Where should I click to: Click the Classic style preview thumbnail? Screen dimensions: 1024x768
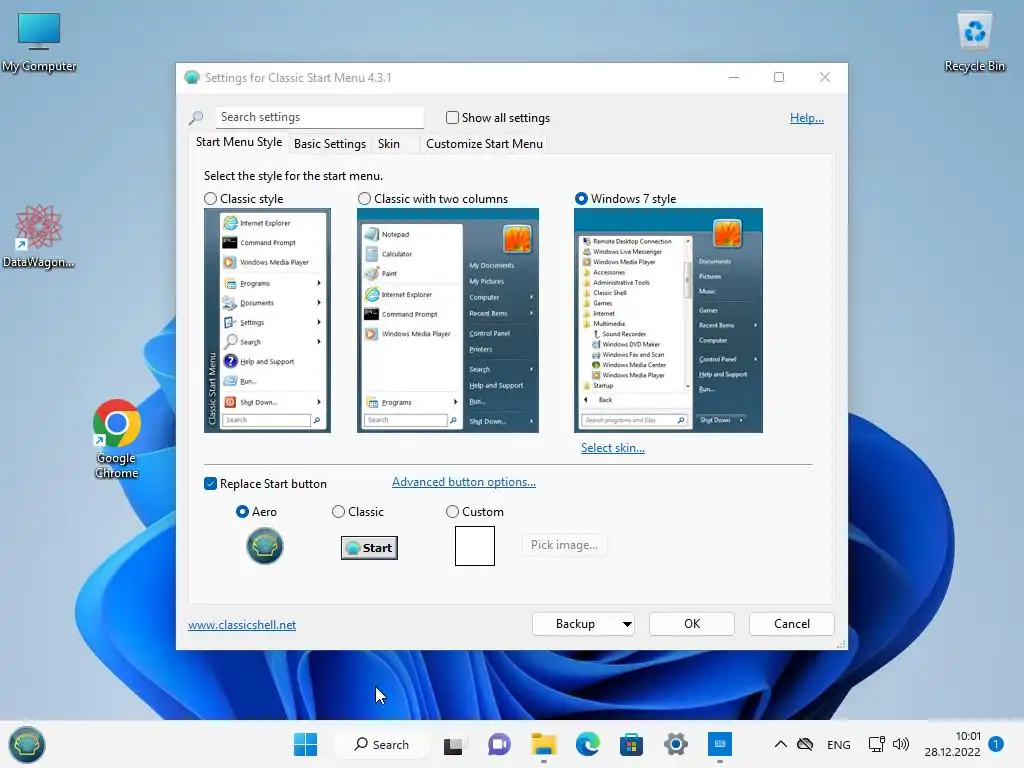coord(267,320)
